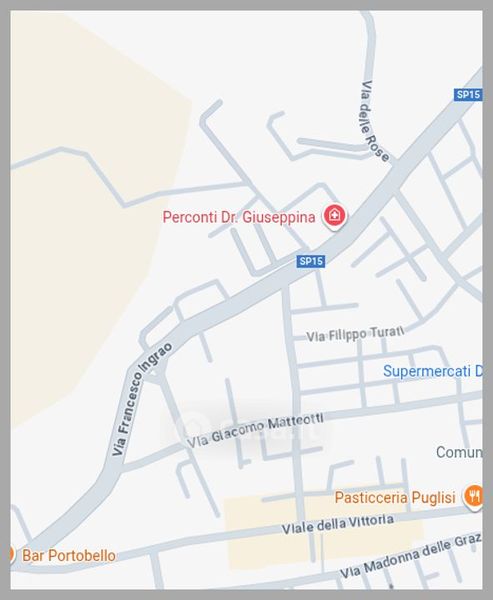Click the Via Madonna delle Grazie label
Viewport: 493px width, 600px height.
point(411,555)
